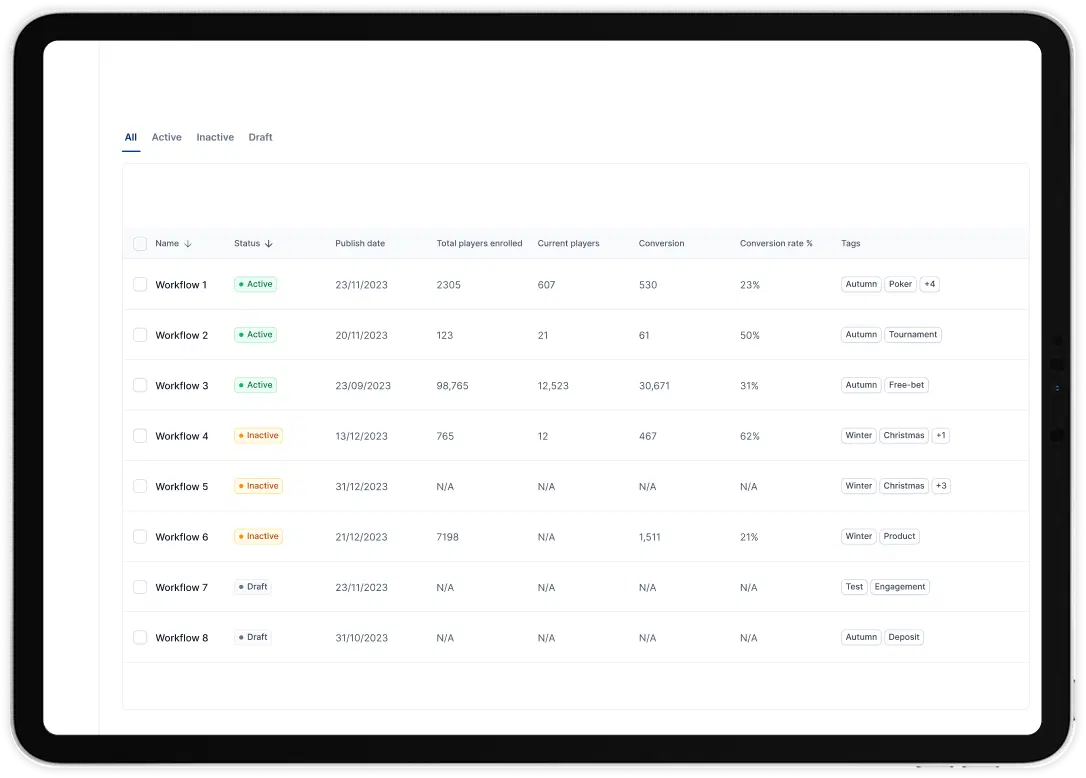The width and height of the screenshot is (1086, 778).
Task: Tick the Workflow 4 checkbox
Action: click(x=140, y=436)
